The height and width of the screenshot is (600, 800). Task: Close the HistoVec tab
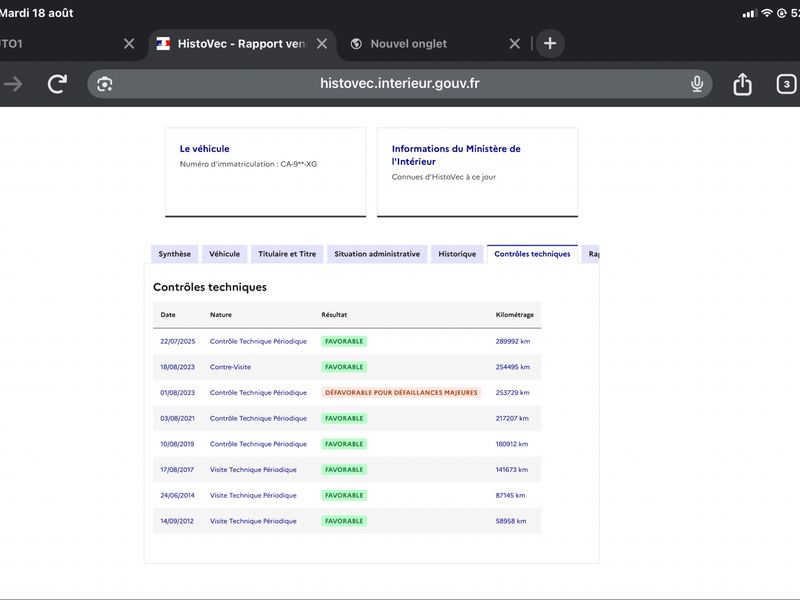tap(321, 44)
